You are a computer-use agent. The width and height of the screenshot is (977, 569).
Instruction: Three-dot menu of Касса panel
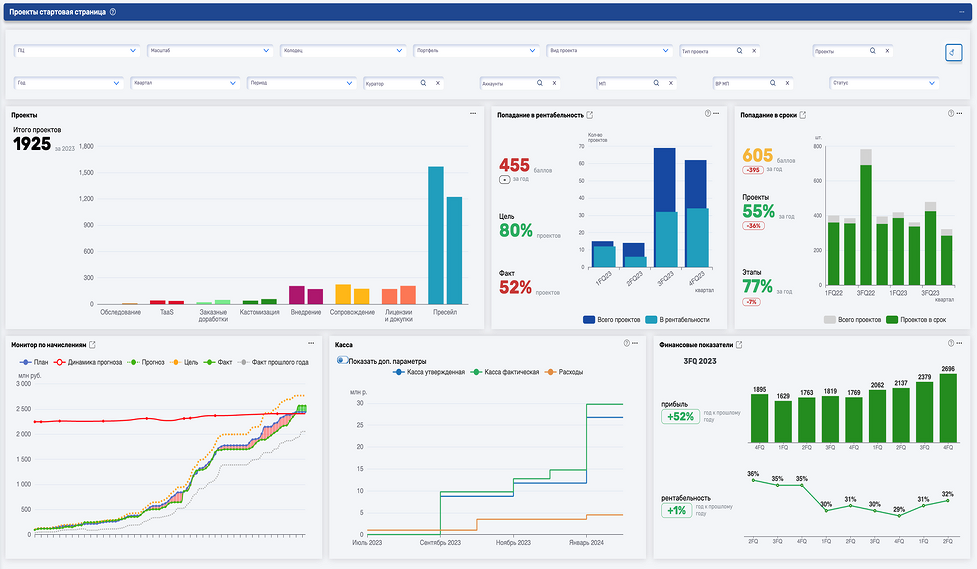coord(635,343)
